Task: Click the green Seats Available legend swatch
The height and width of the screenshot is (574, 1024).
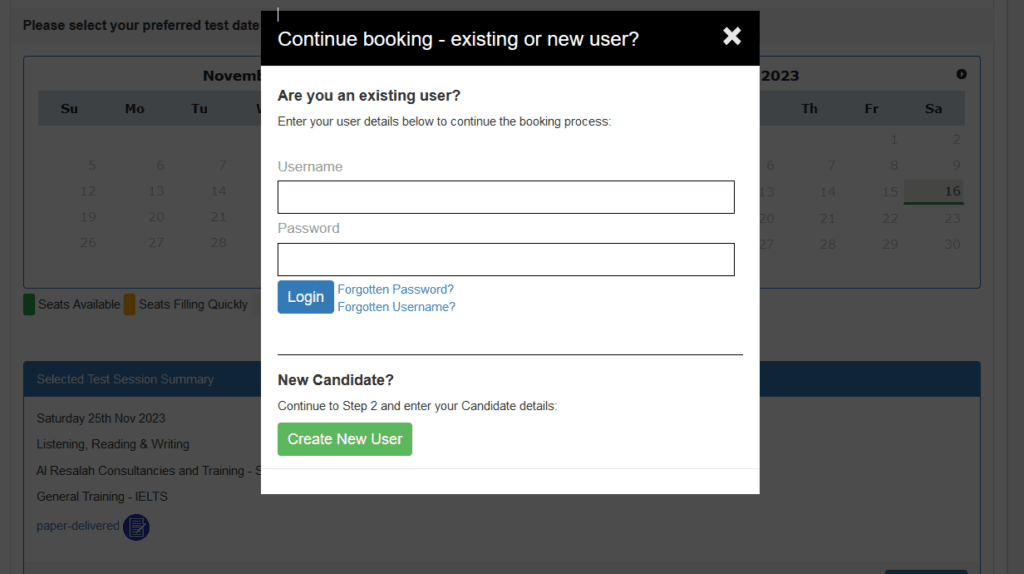Action: coord(29,305)
